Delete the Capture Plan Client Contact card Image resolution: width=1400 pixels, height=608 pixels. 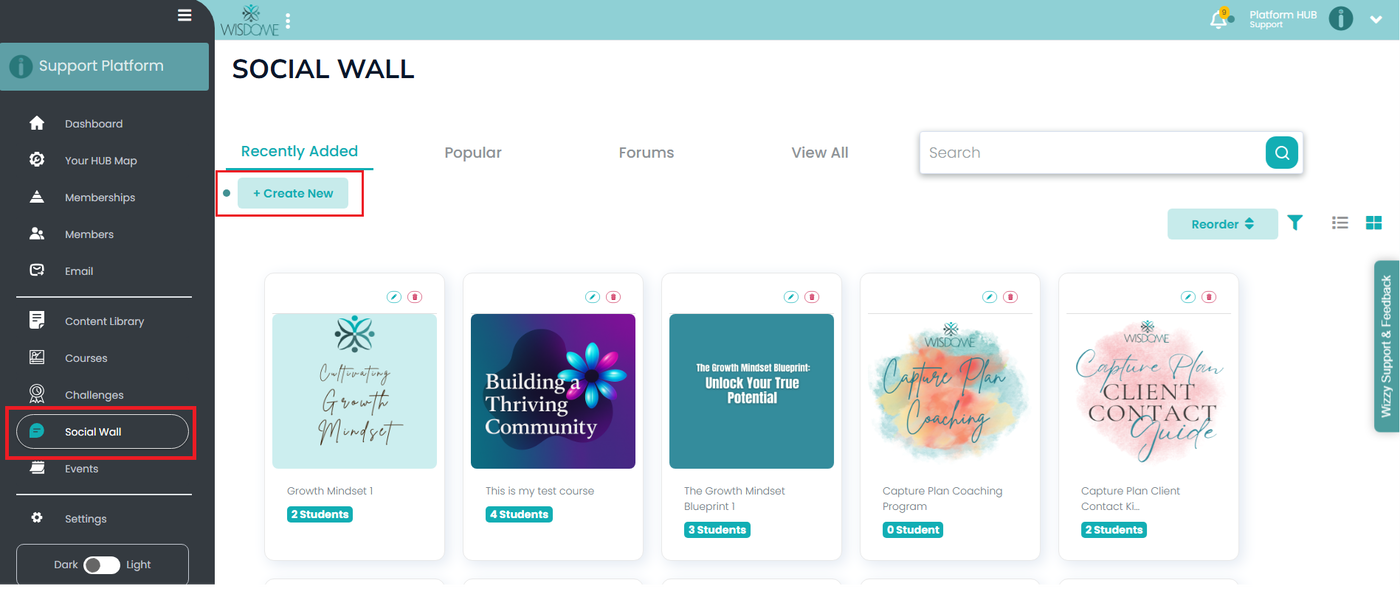(1209, 297)
